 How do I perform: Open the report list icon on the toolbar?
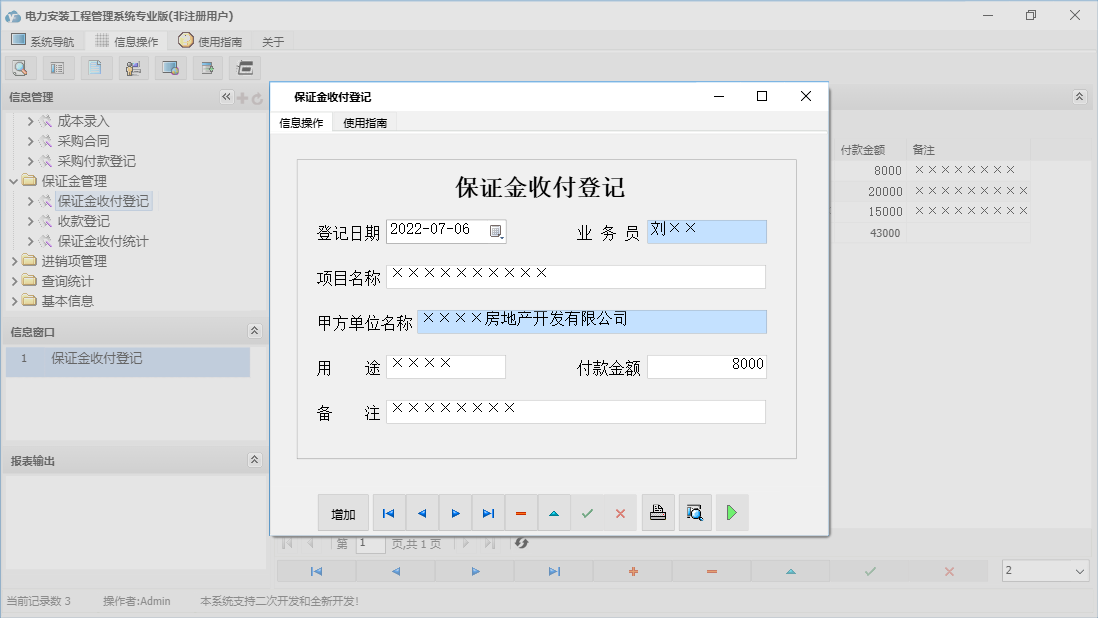tap(58, 67)
